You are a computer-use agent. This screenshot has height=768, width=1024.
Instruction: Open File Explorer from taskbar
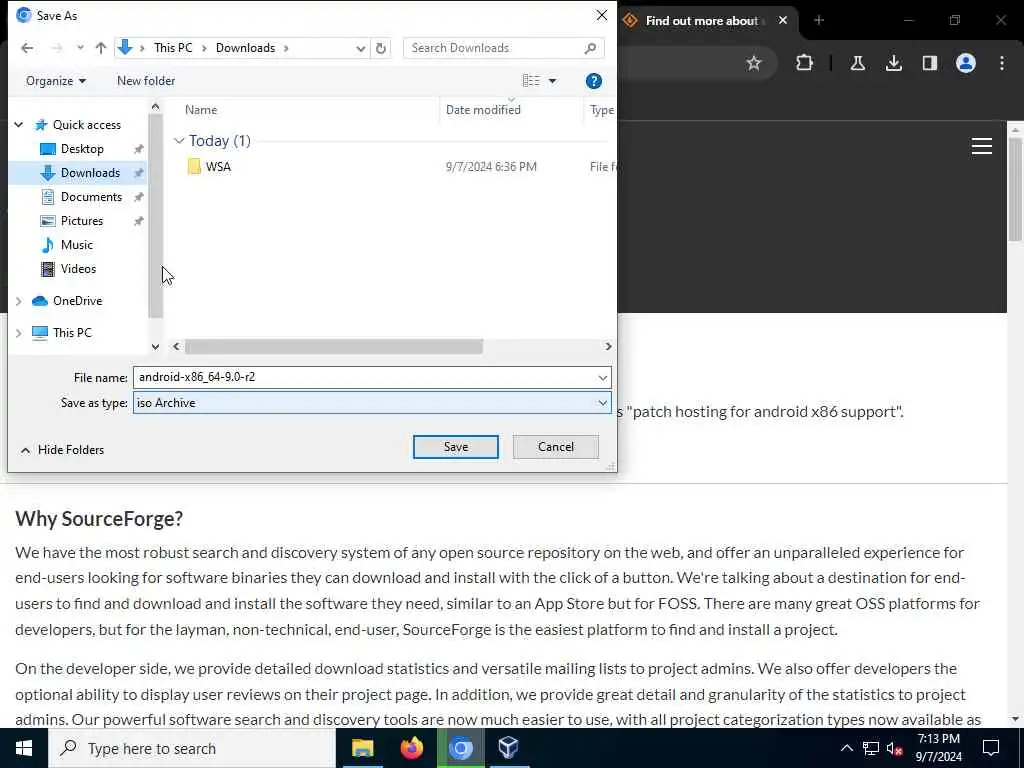tap(362, 748)
